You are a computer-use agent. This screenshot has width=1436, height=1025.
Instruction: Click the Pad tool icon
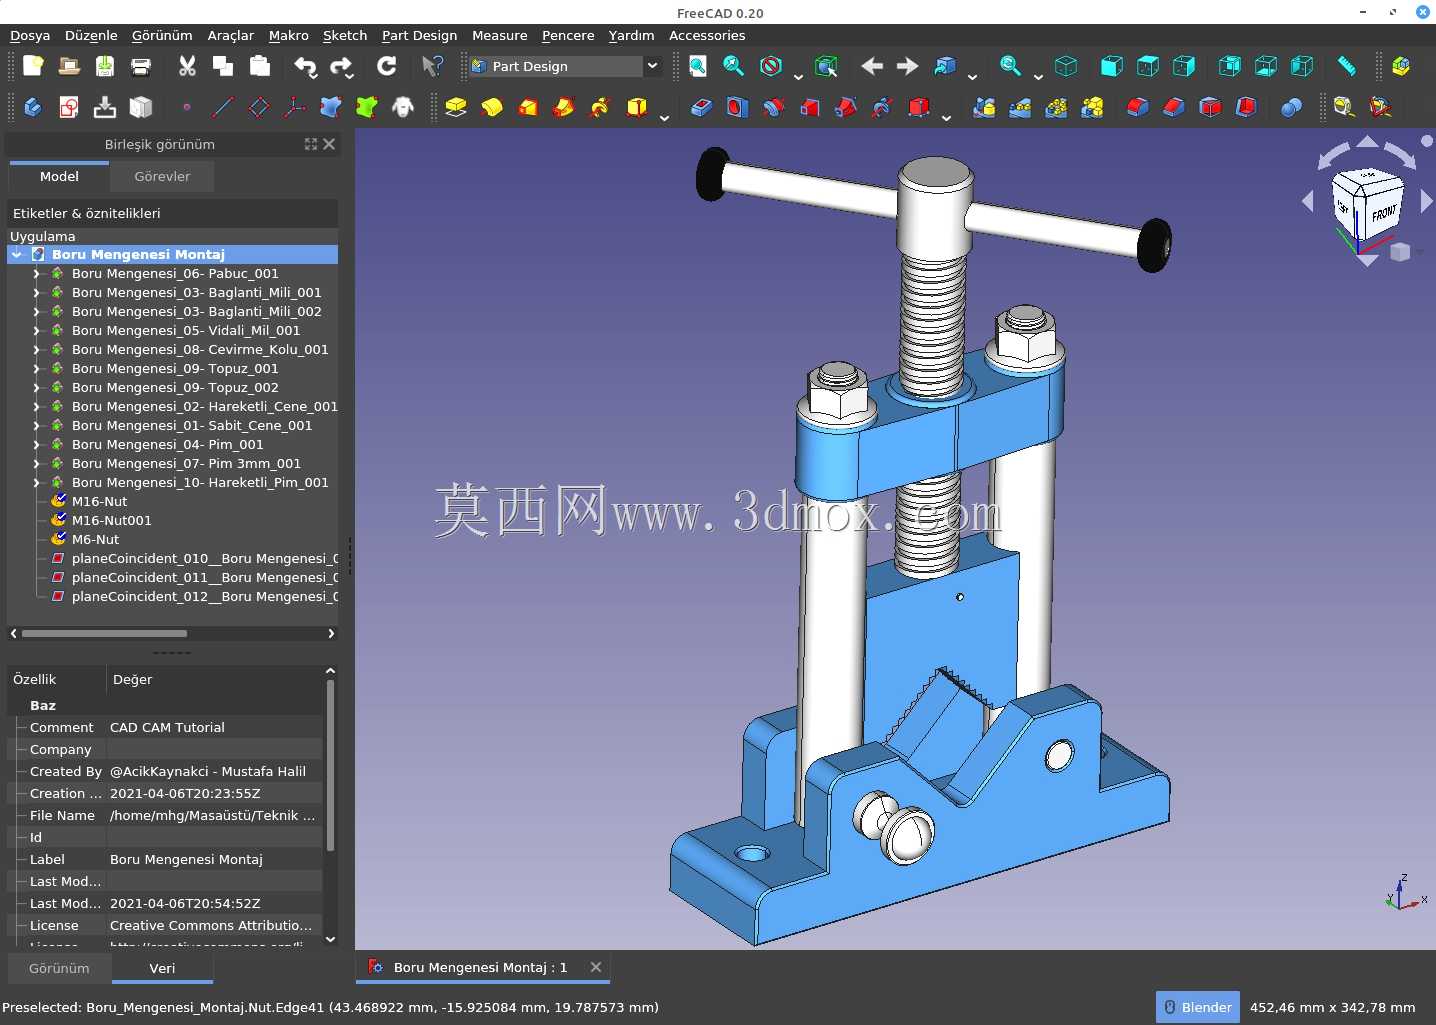coord(456,107)
